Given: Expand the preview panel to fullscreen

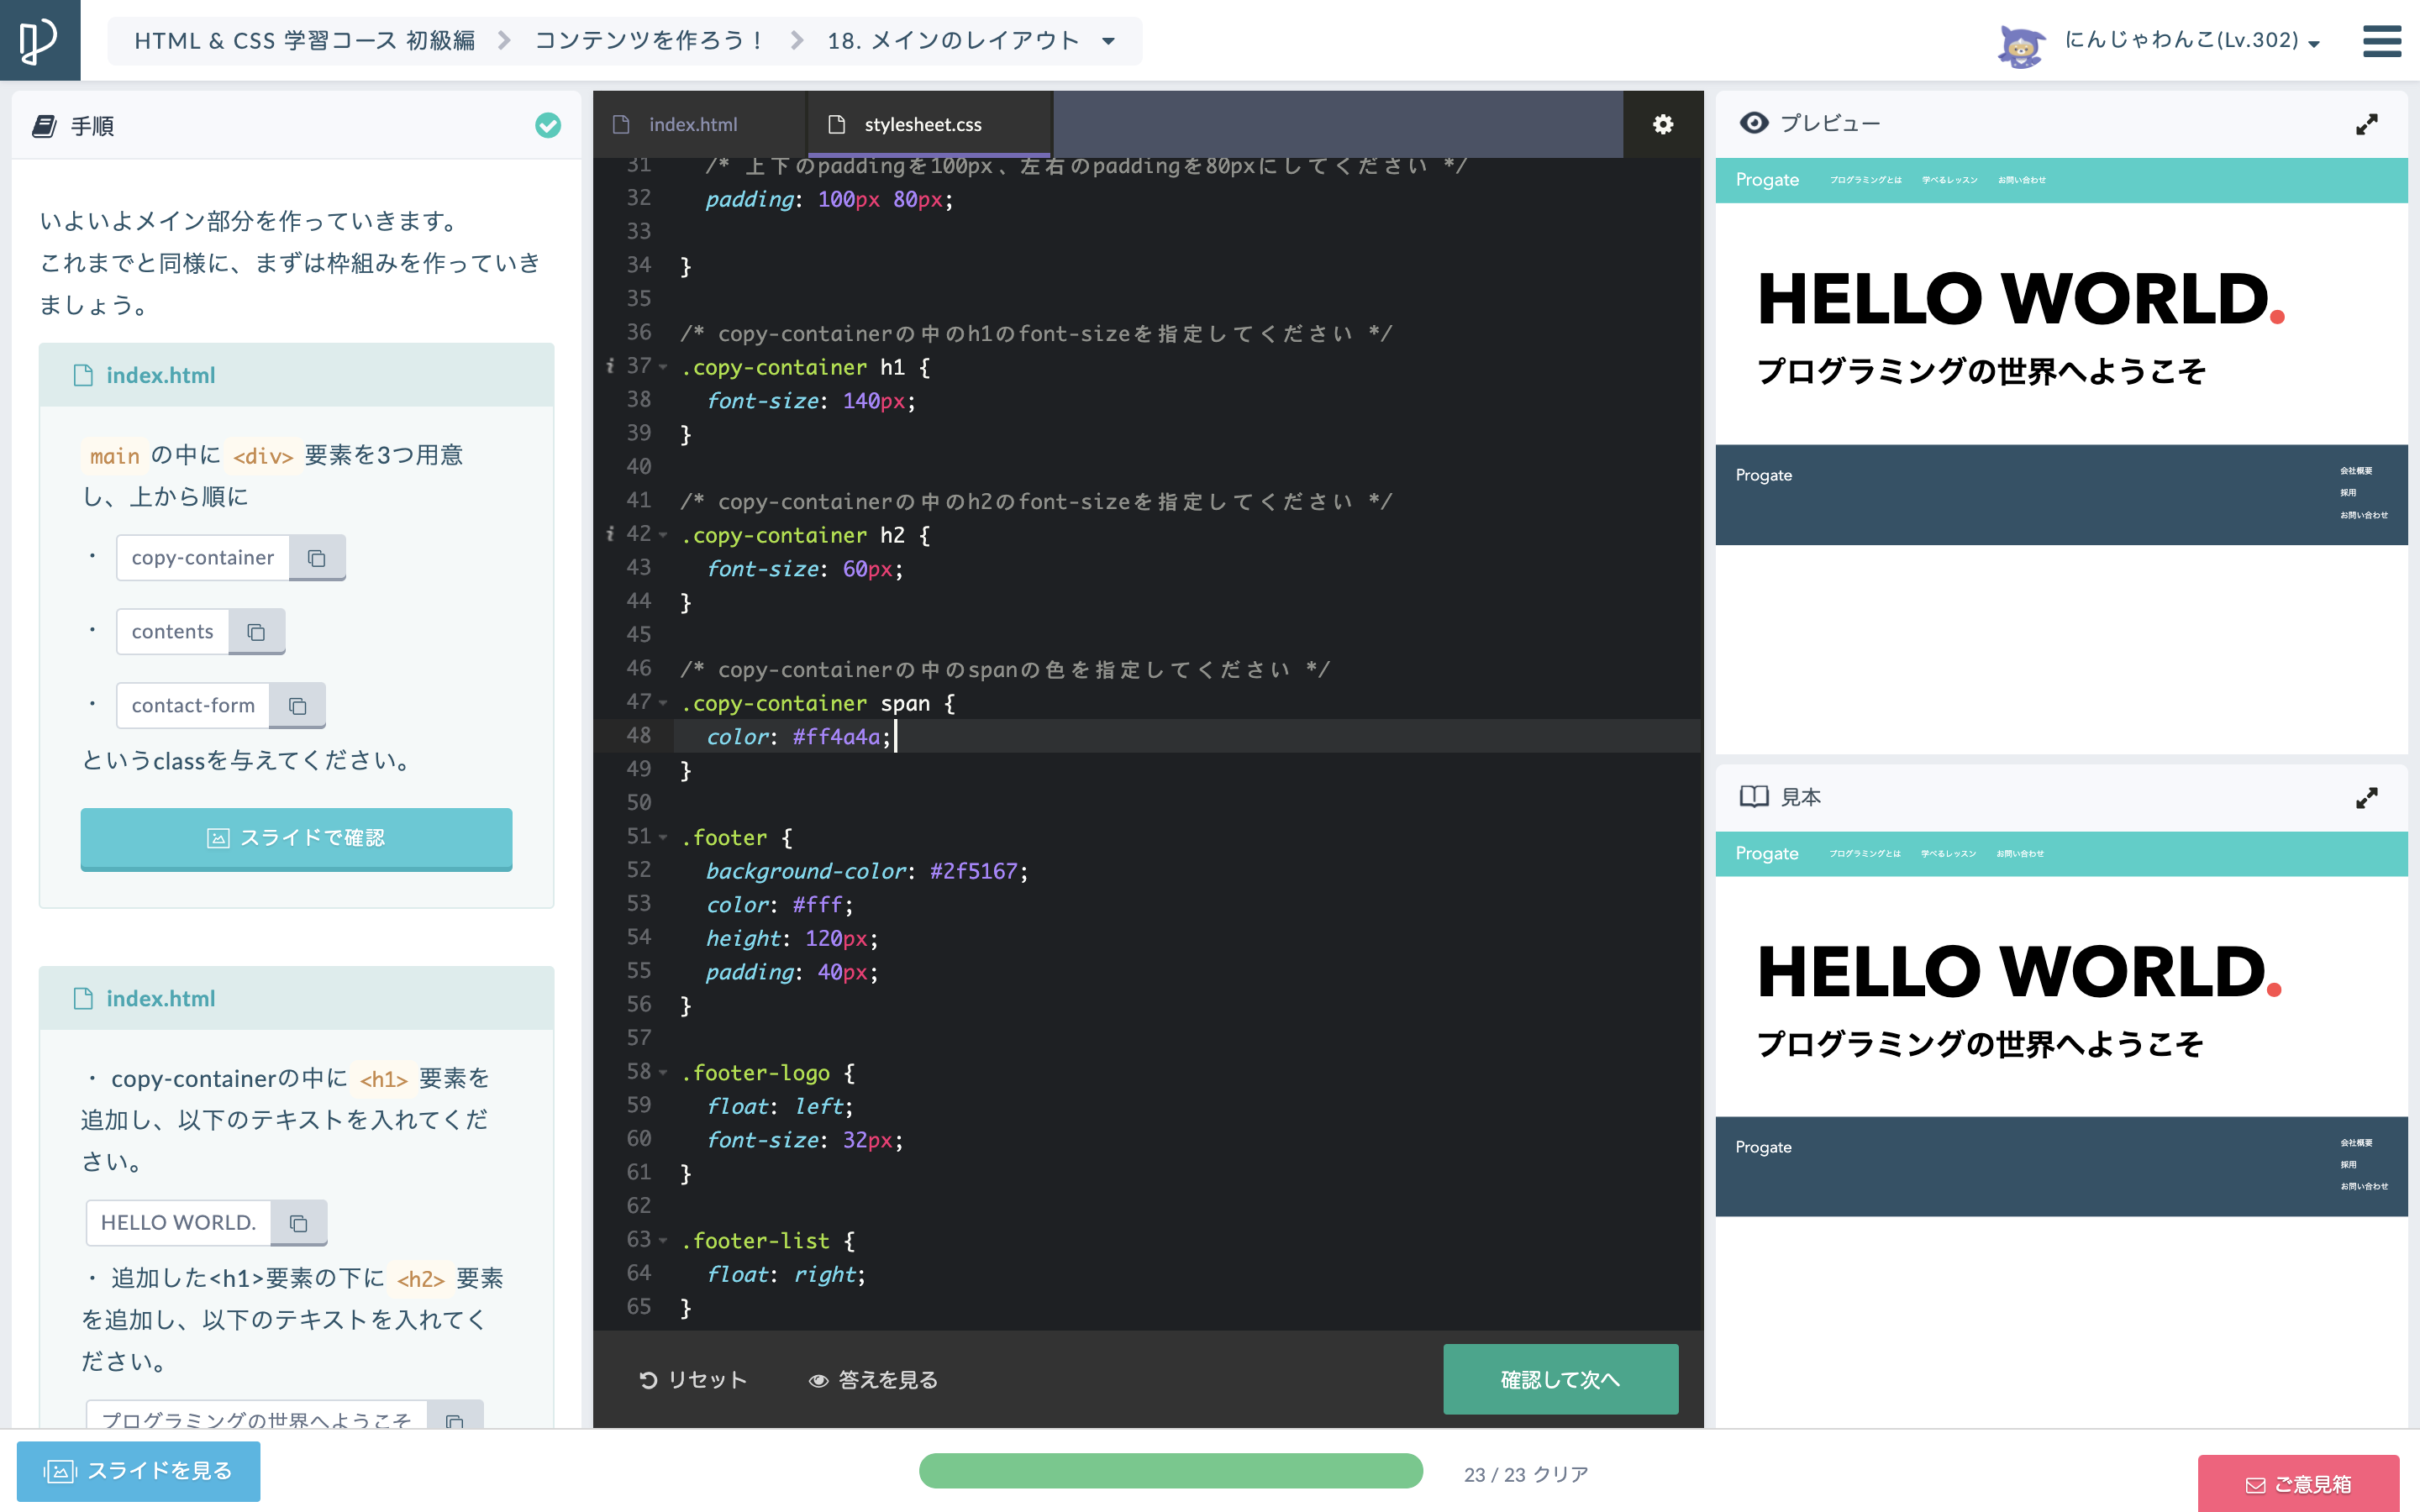Looking at the screenshot, I should (x=2366, y=124).
